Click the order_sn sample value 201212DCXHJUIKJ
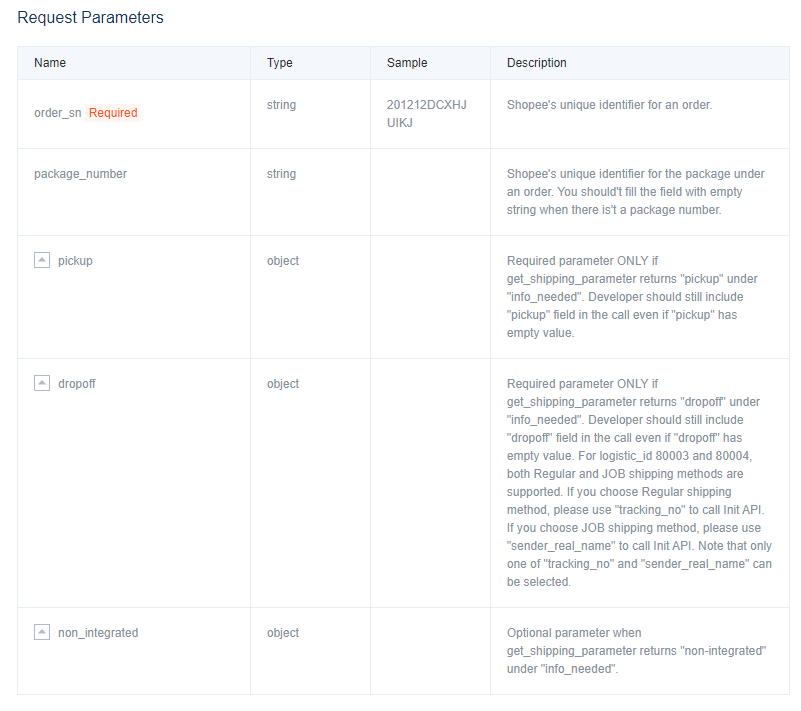 427,113
